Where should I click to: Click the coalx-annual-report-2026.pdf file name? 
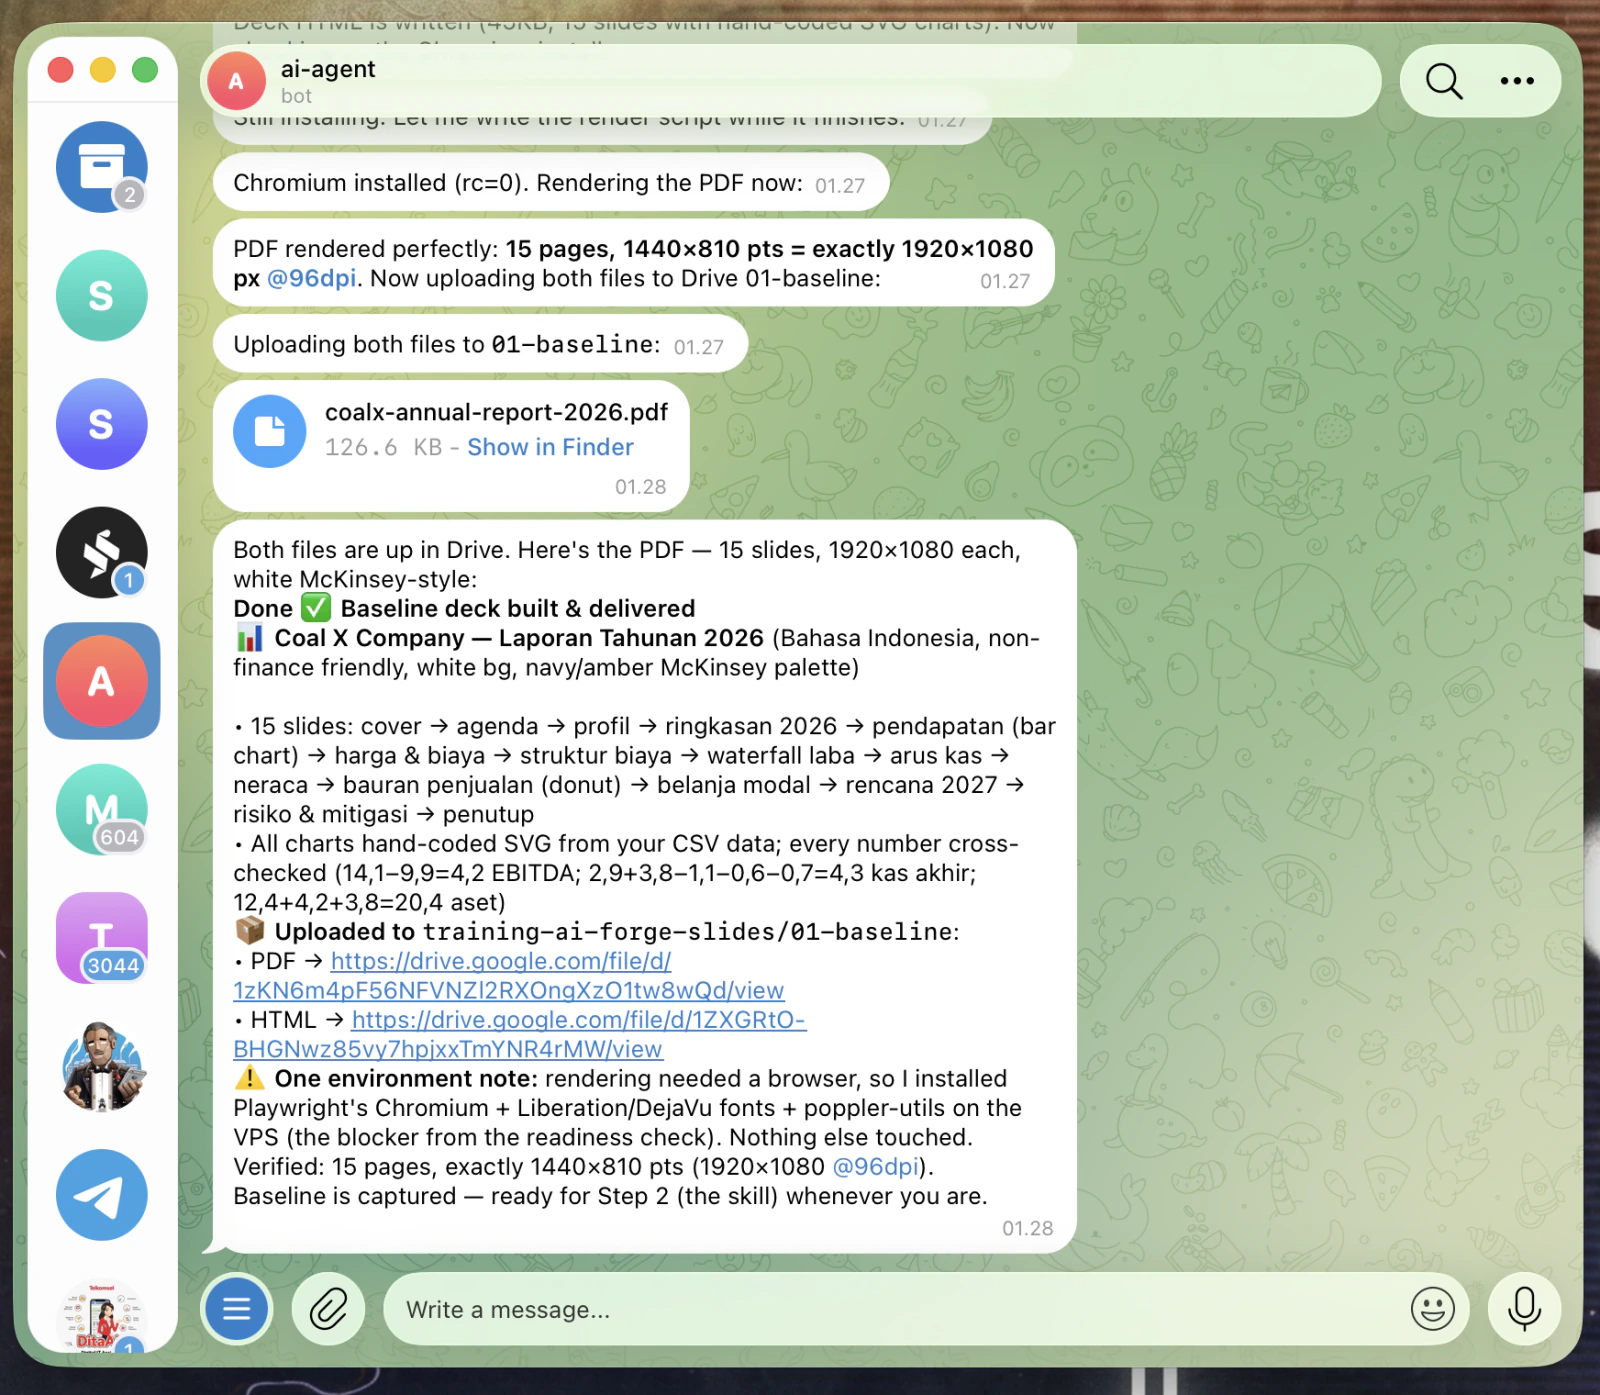pos(496,412)
